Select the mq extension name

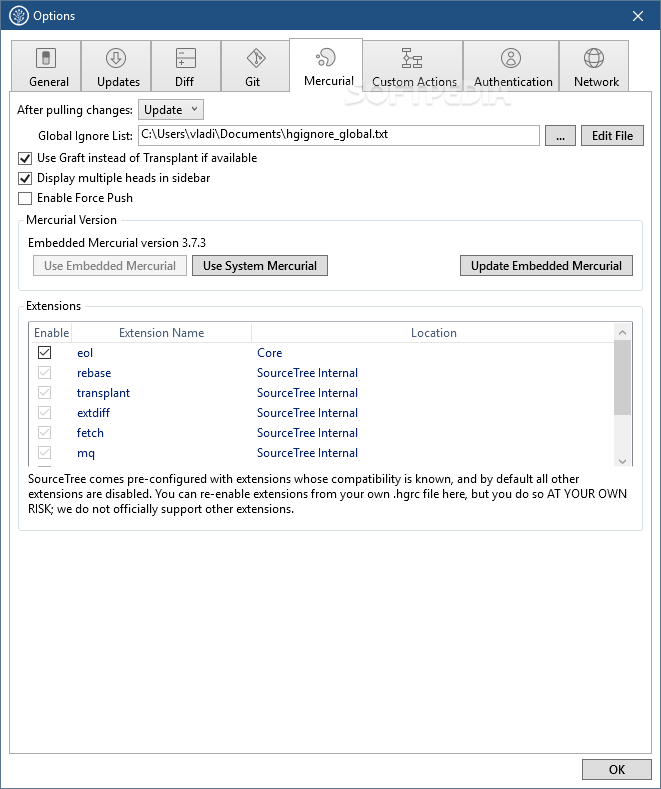point(86,453)
